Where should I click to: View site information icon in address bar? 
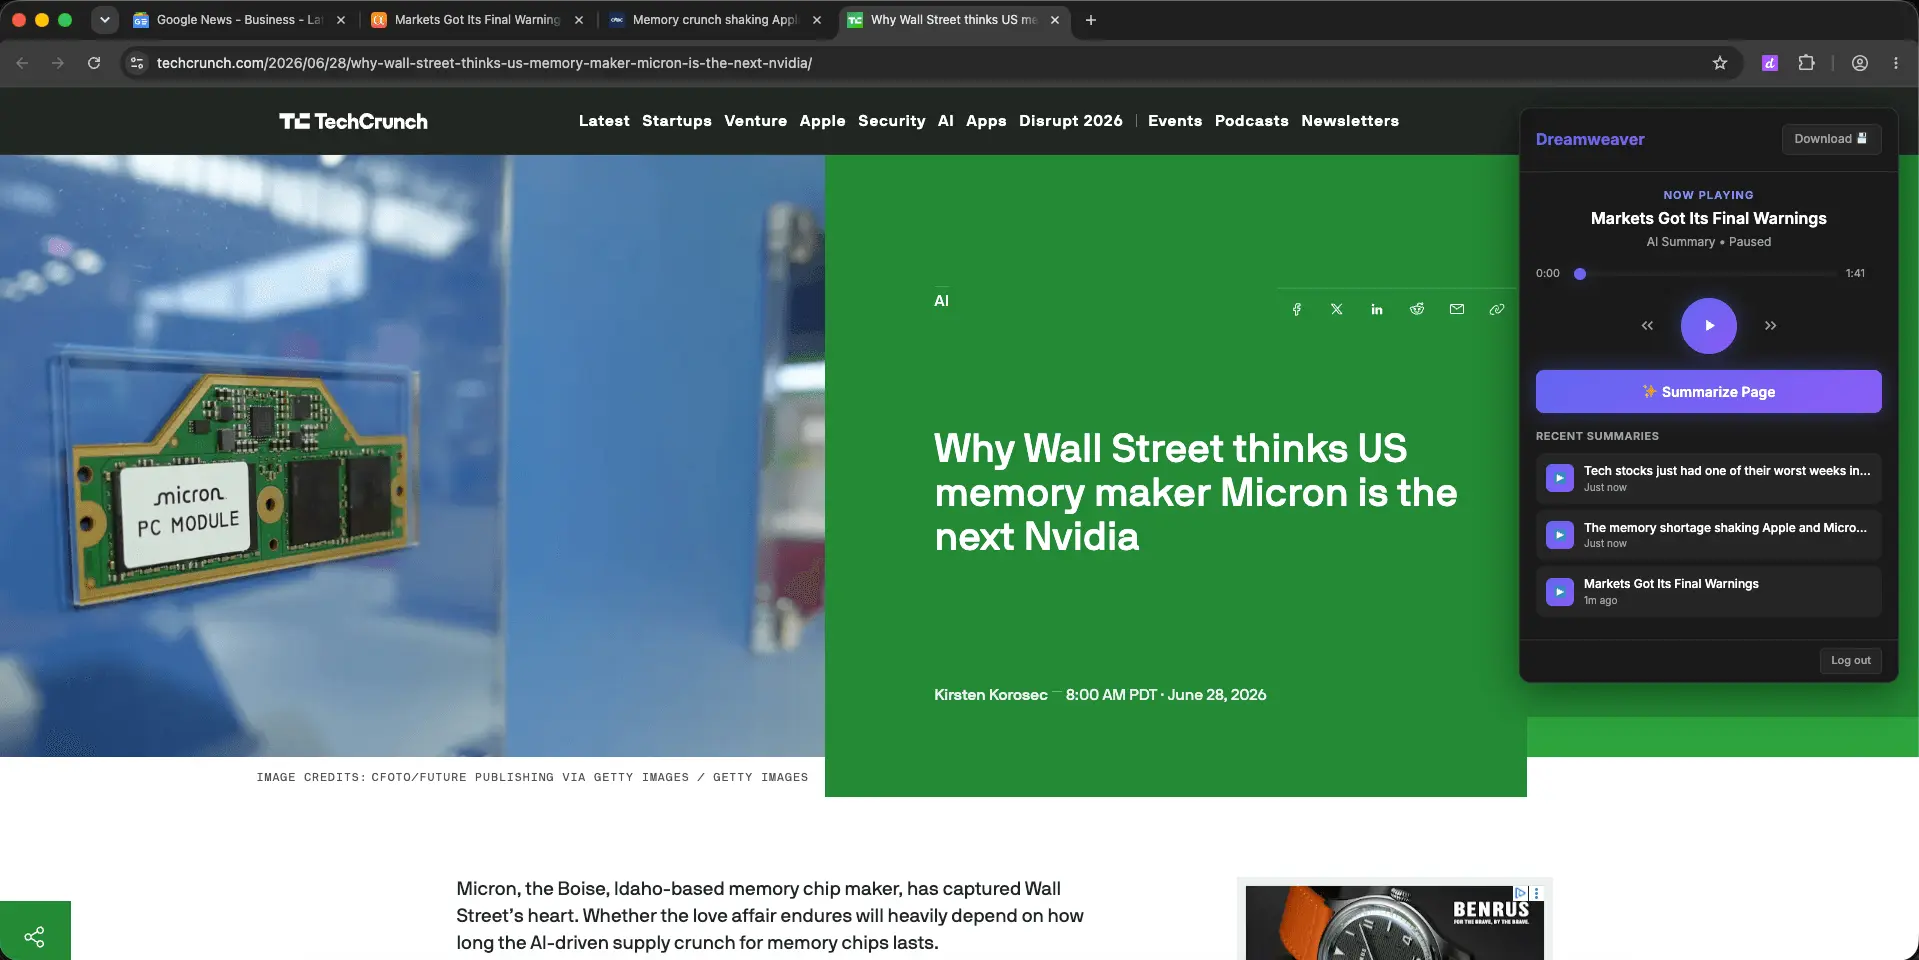click(x=137, y=63)
